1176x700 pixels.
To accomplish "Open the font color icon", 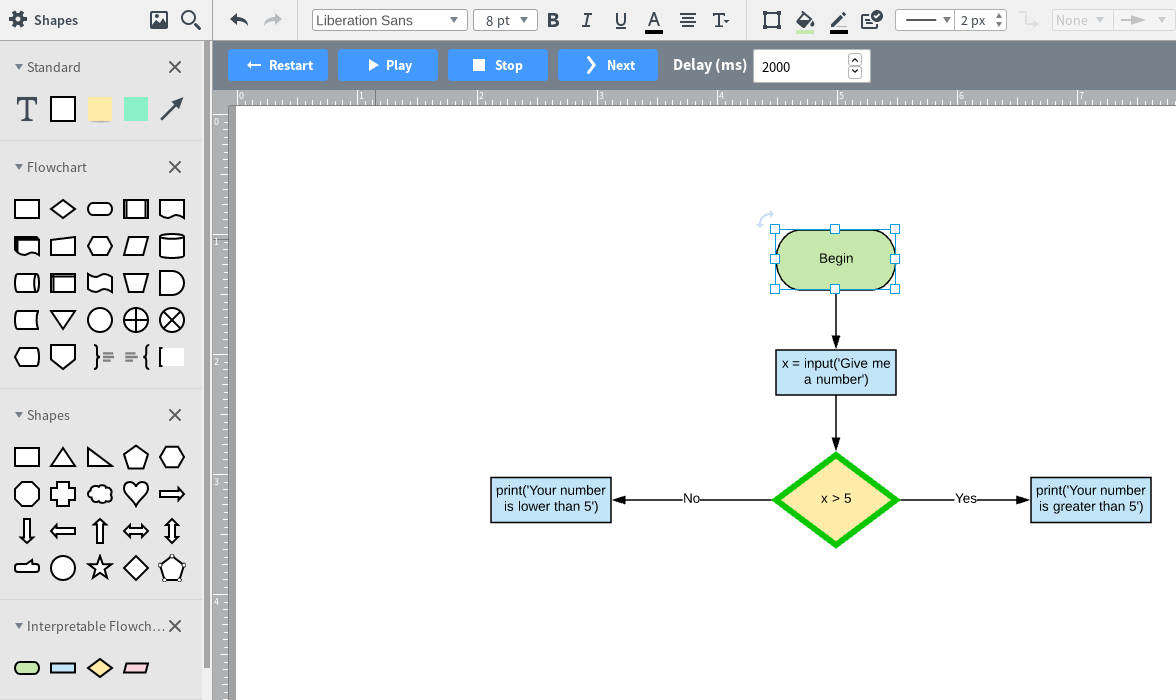I will pyautogui.click(x=653, y=20).
